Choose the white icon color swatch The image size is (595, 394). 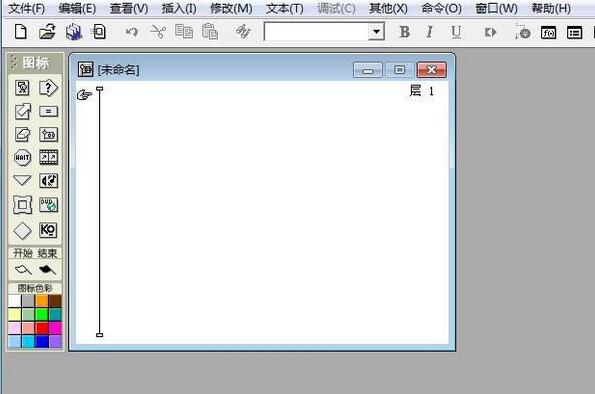[x=14, y=301]
